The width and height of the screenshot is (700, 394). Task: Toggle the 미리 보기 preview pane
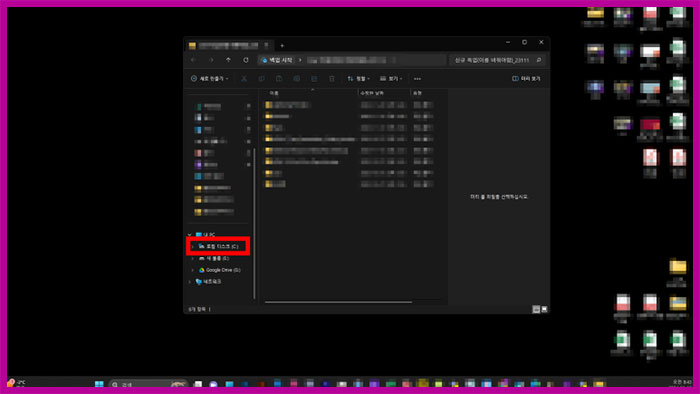(526, 79)
